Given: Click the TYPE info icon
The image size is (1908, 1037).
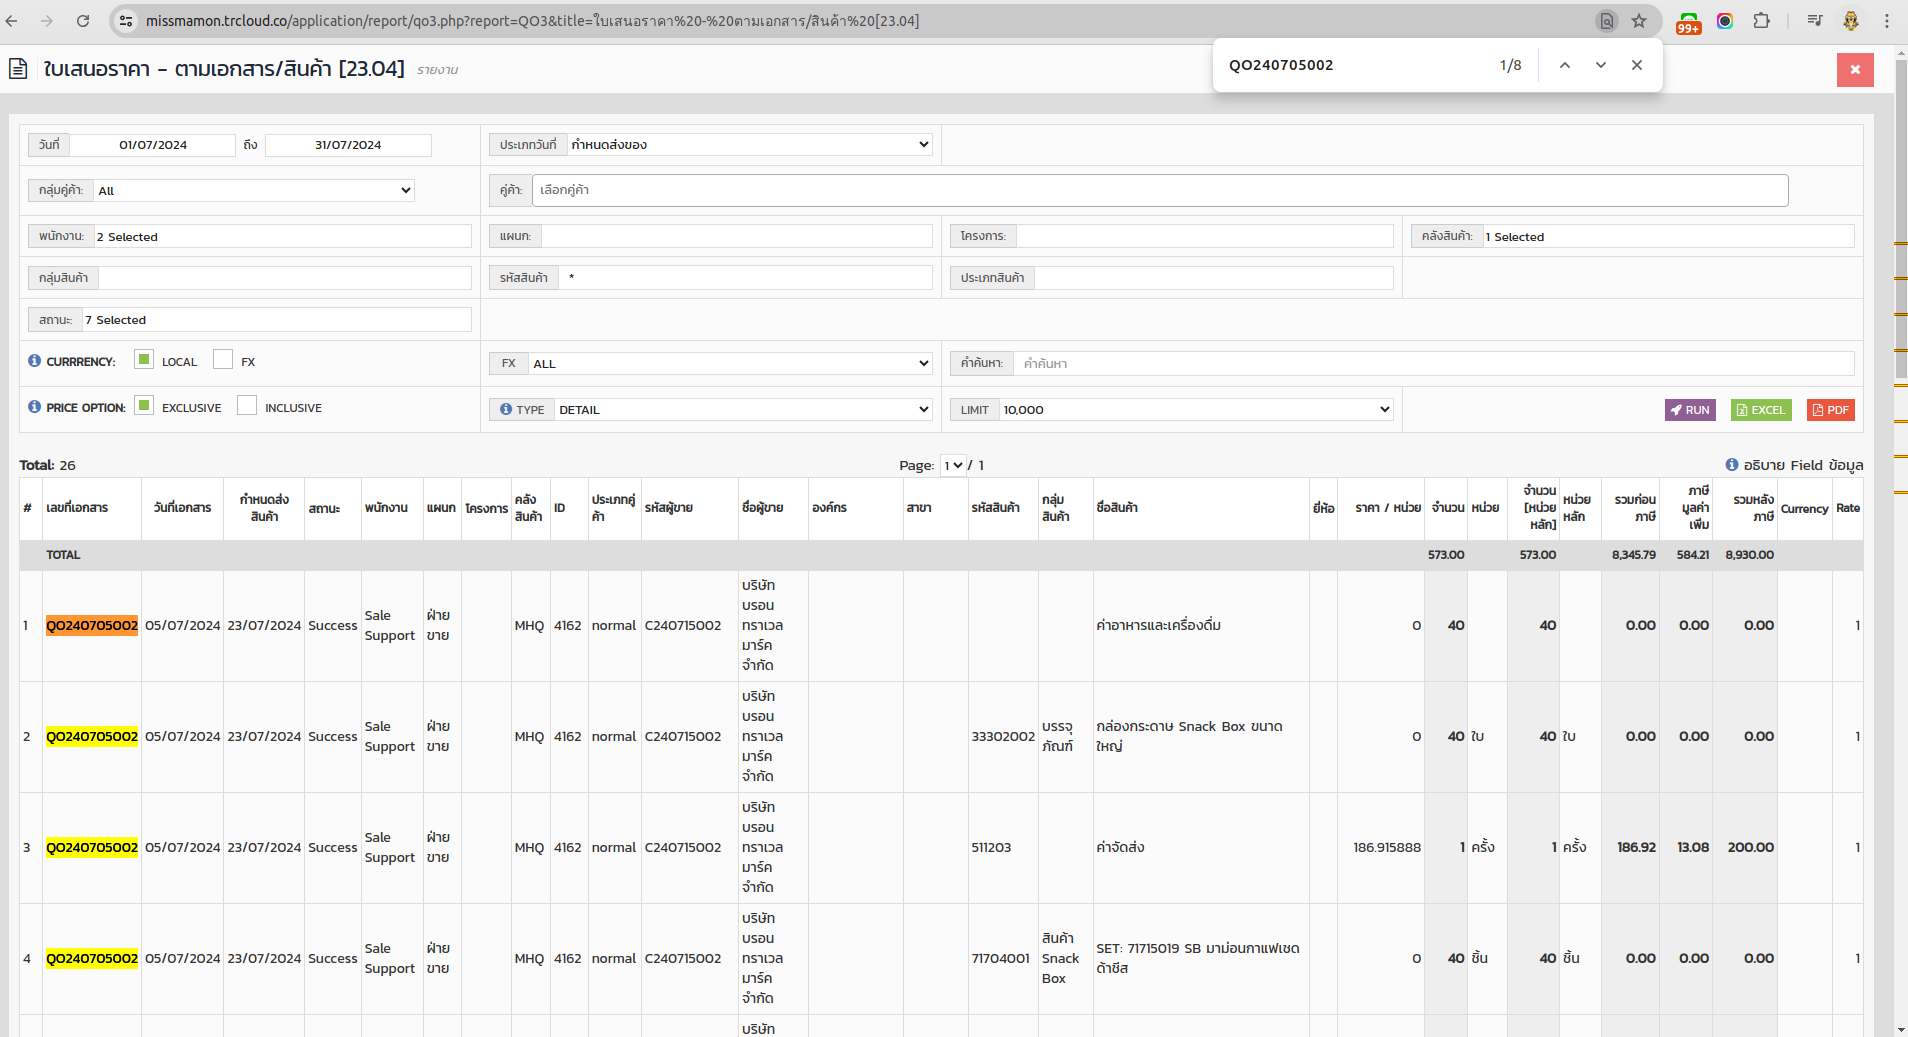Looking at the screenshot, I should [x=506, y=409].
